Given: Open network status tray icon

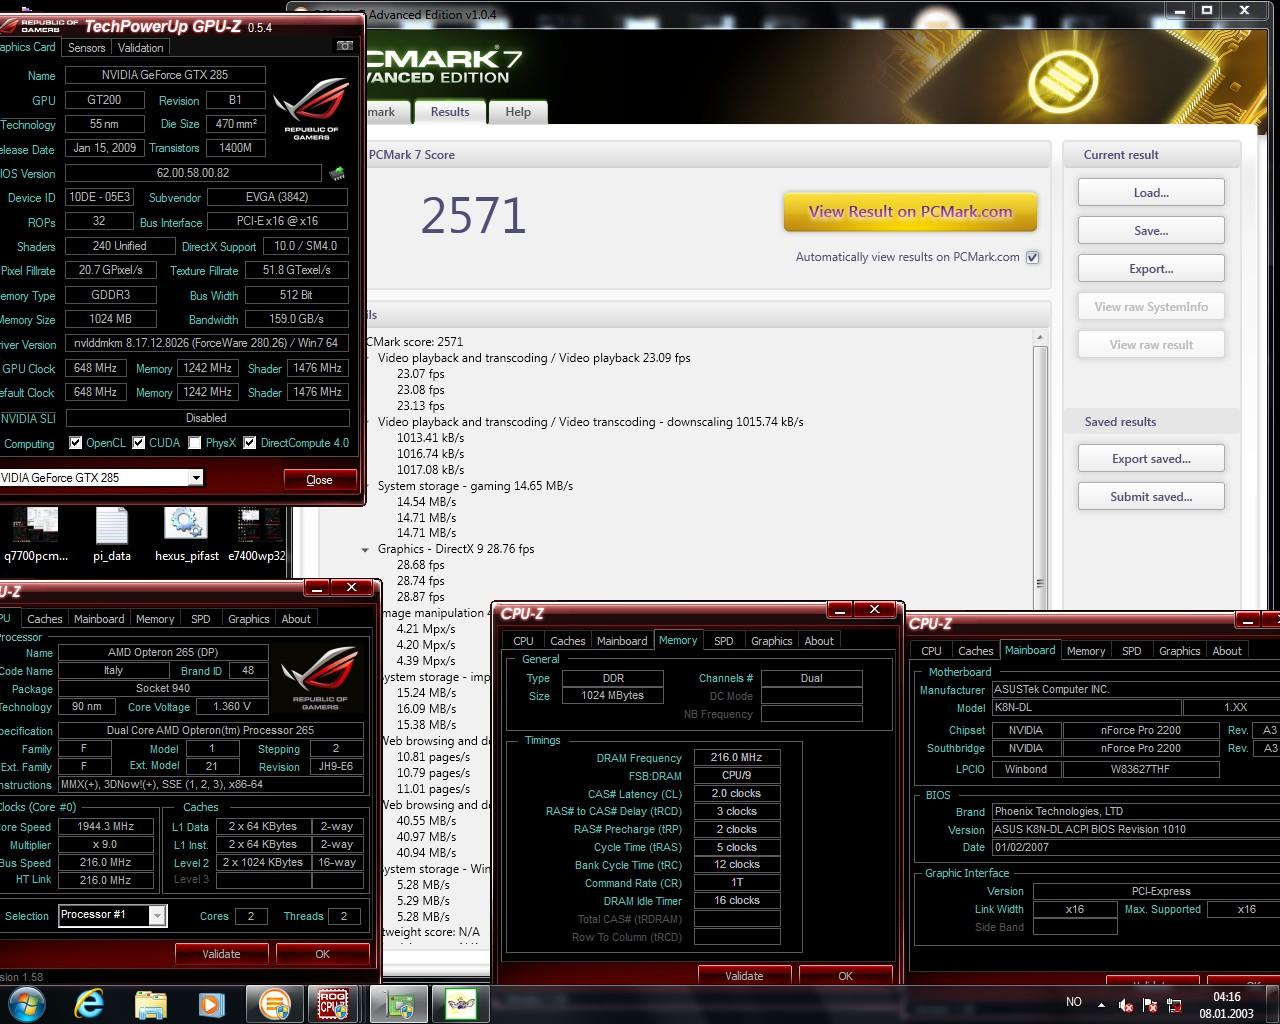Looking at the screenshot, I should pyautogui.click(x=1174, y=1004).
